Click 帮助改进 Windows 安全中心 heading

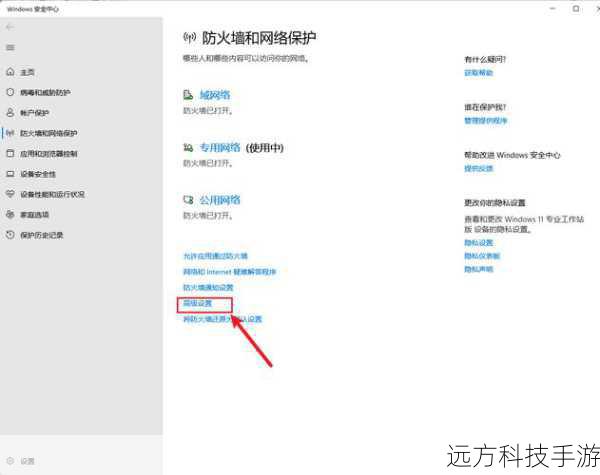click(512, 155)
